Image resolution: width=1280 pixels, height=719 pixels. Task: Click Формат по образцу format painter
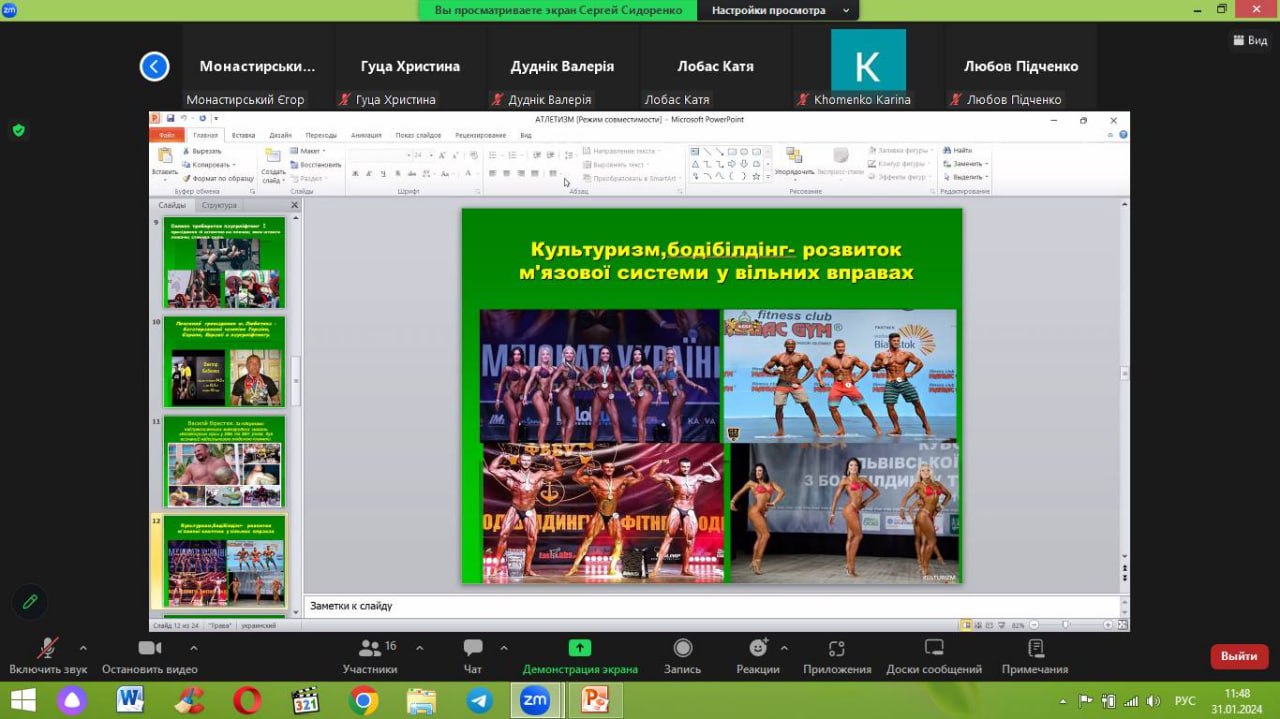(218, 178)
